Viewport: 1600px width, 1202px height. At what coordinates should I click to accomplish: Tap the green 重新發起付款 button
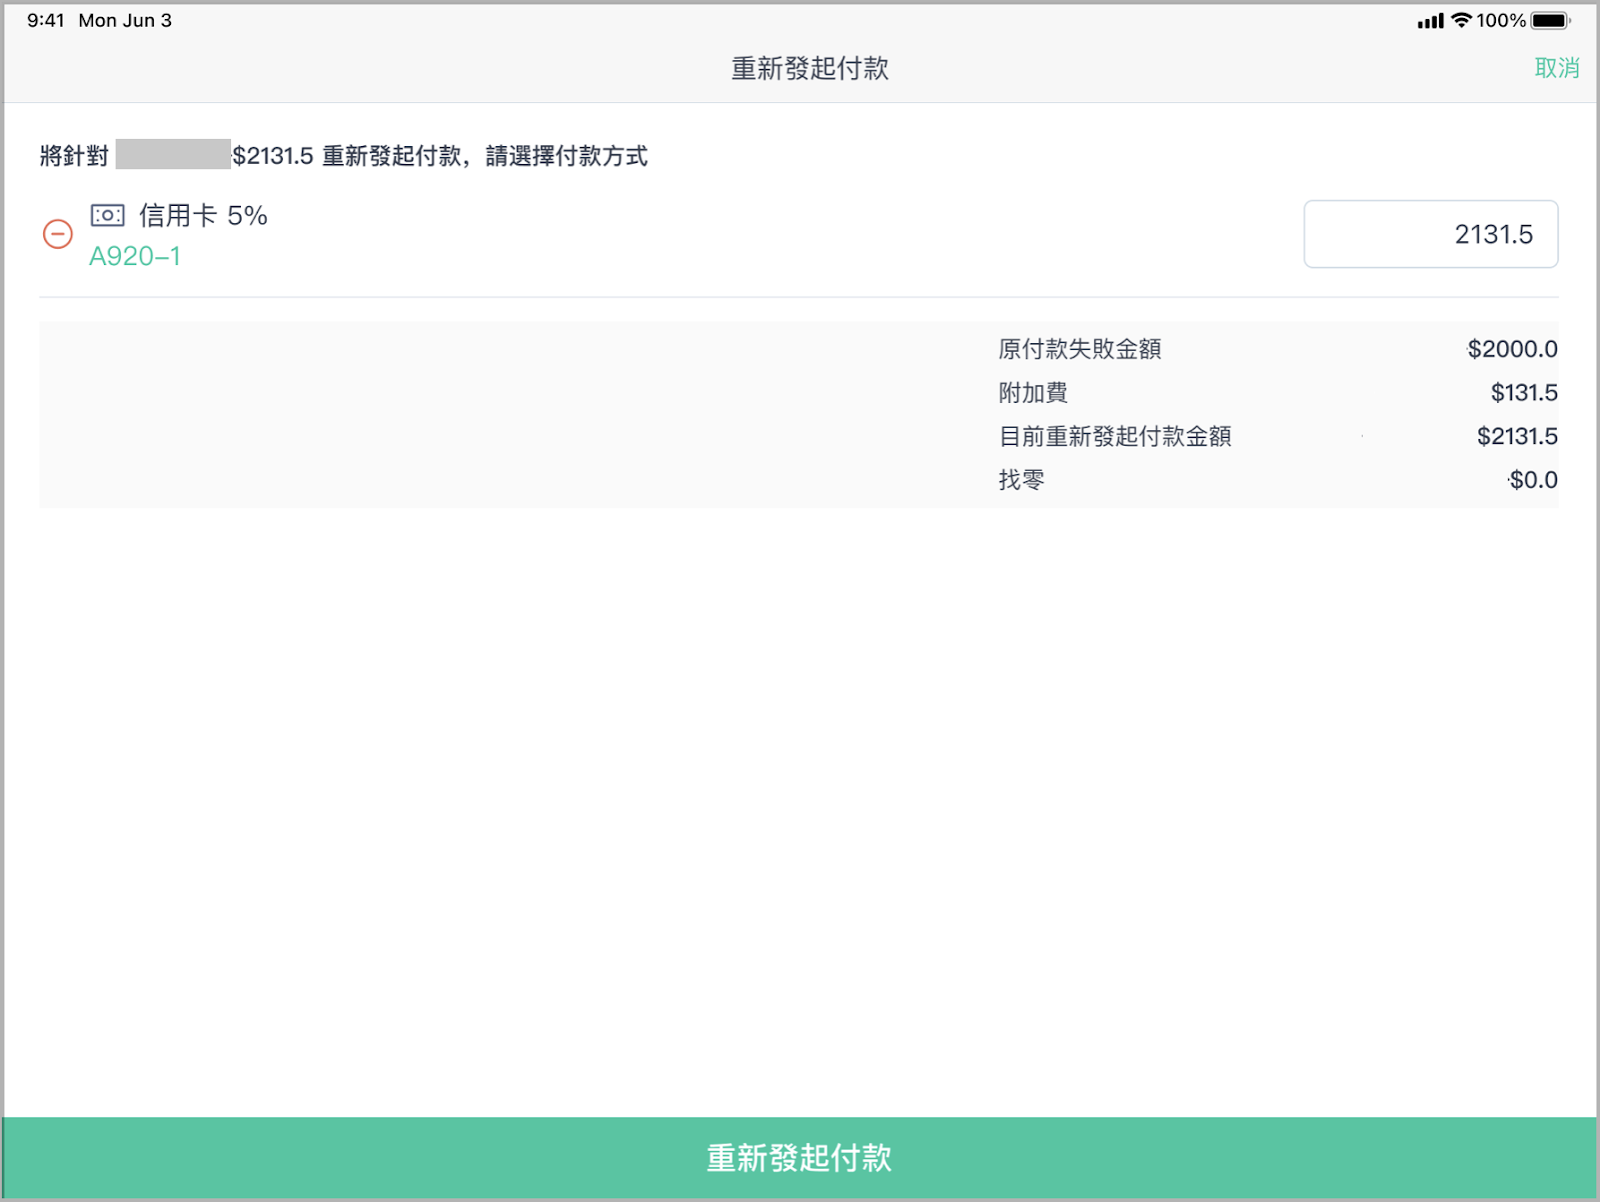click(x=800, y=1157)
